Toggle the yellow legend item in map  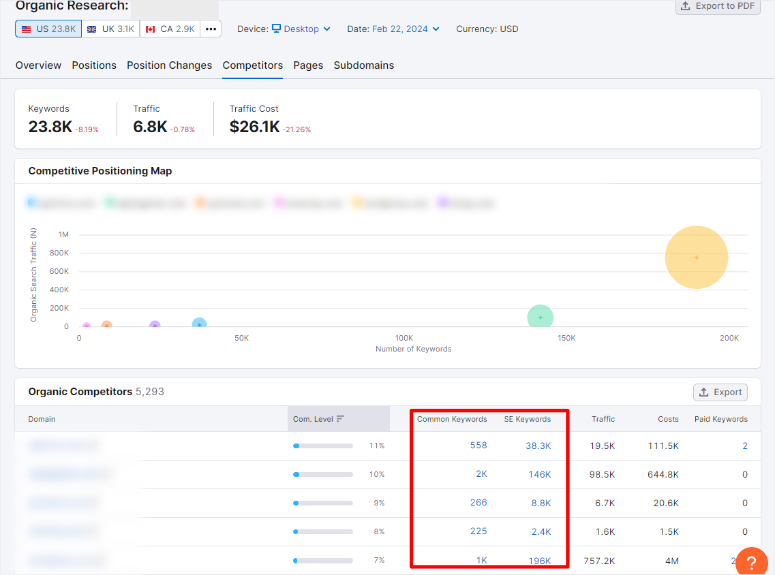[x=389, y=203]
